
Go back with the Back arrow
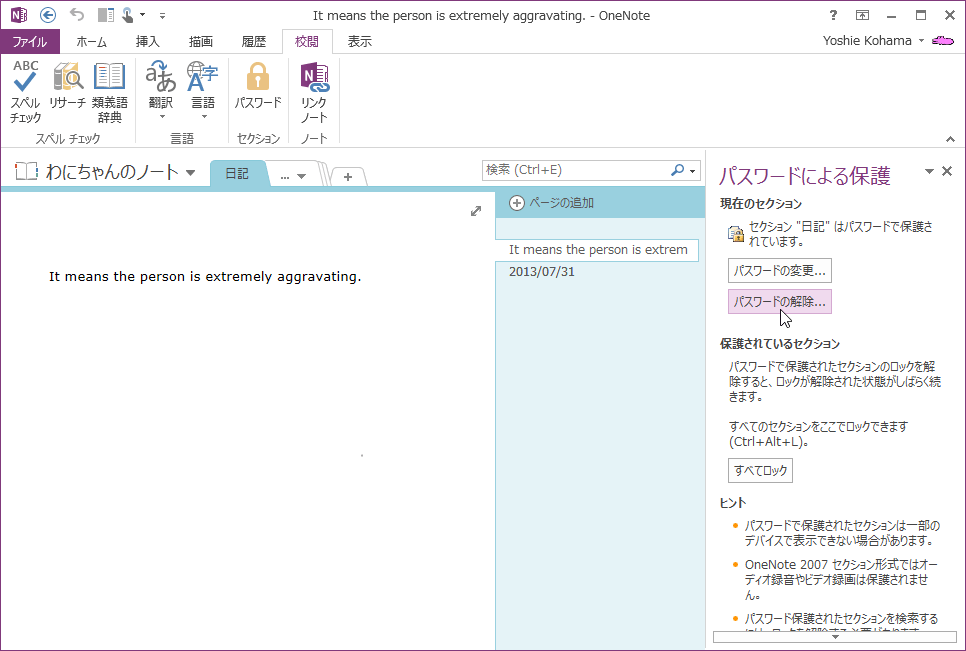[x=47, y=15]
